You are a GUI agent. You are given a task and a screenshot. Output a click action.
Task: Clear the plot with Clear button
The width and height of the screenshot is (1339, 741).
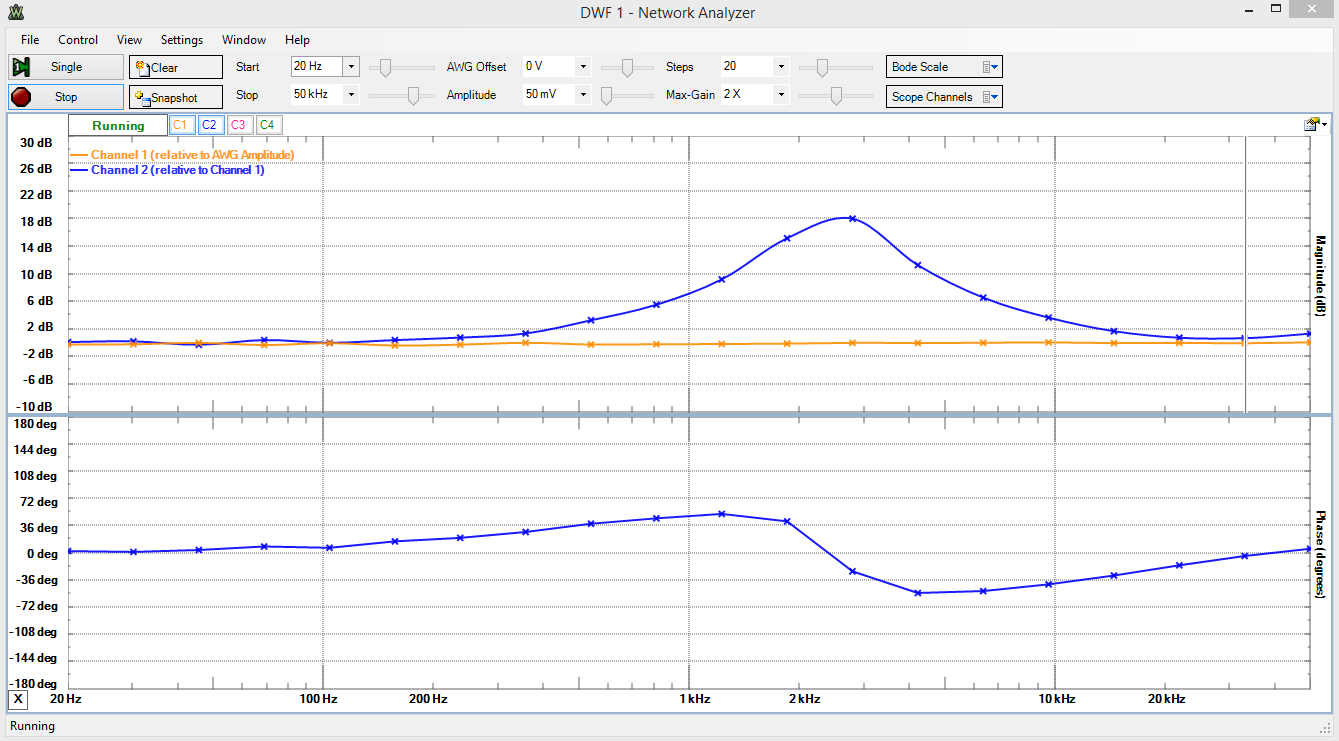click(176, 67)
